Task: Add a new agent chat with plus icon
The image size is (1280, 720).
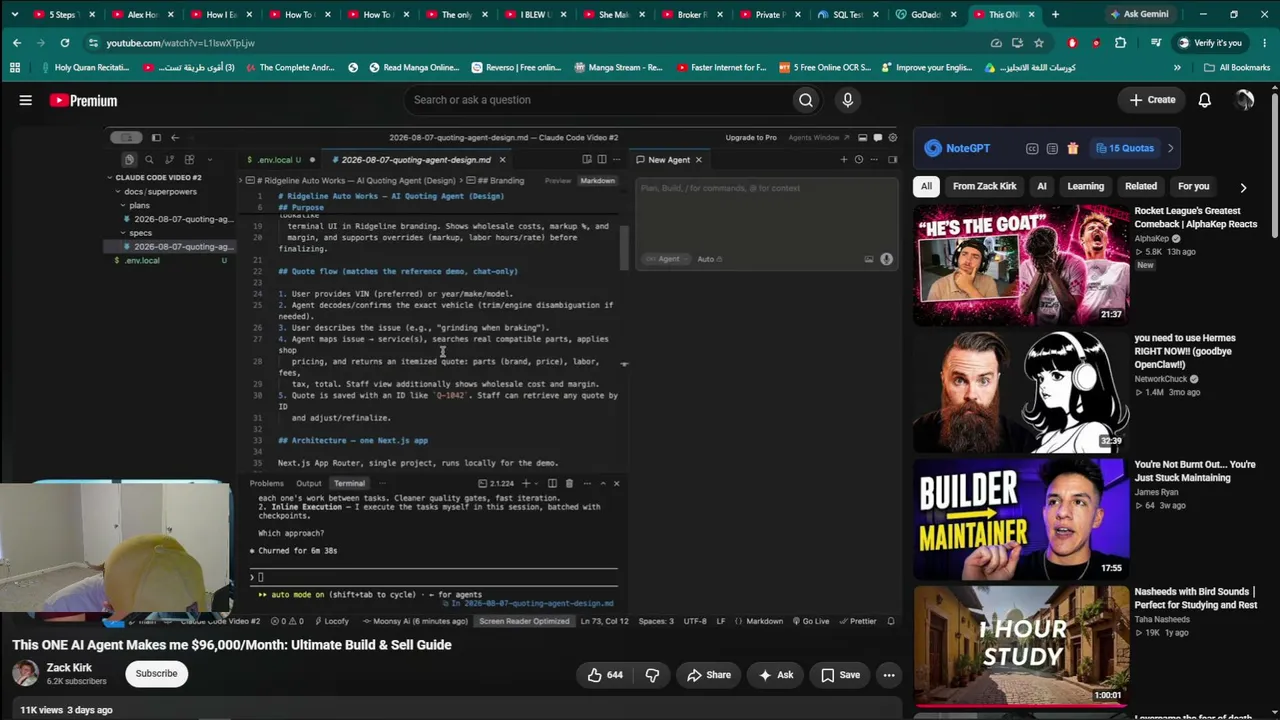Action: tap(844, 160)
